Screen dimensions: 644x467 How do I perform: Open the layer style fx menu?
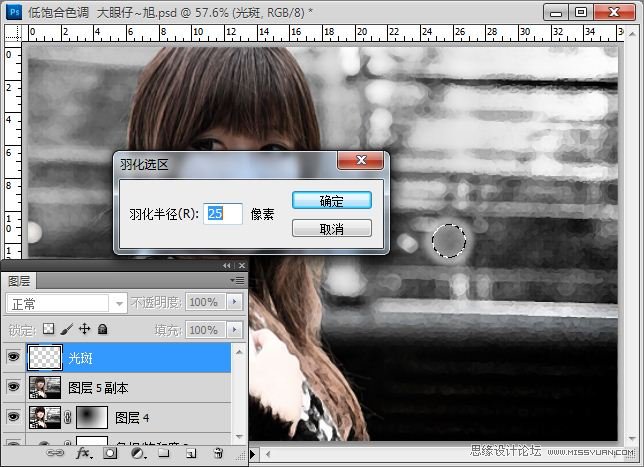coord(83,453)
